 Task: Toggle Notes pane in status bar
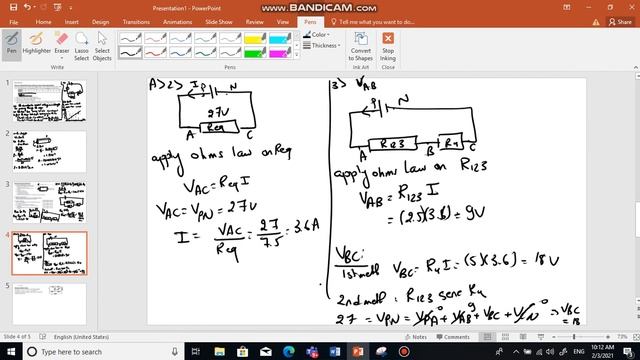tap(416, 337)
